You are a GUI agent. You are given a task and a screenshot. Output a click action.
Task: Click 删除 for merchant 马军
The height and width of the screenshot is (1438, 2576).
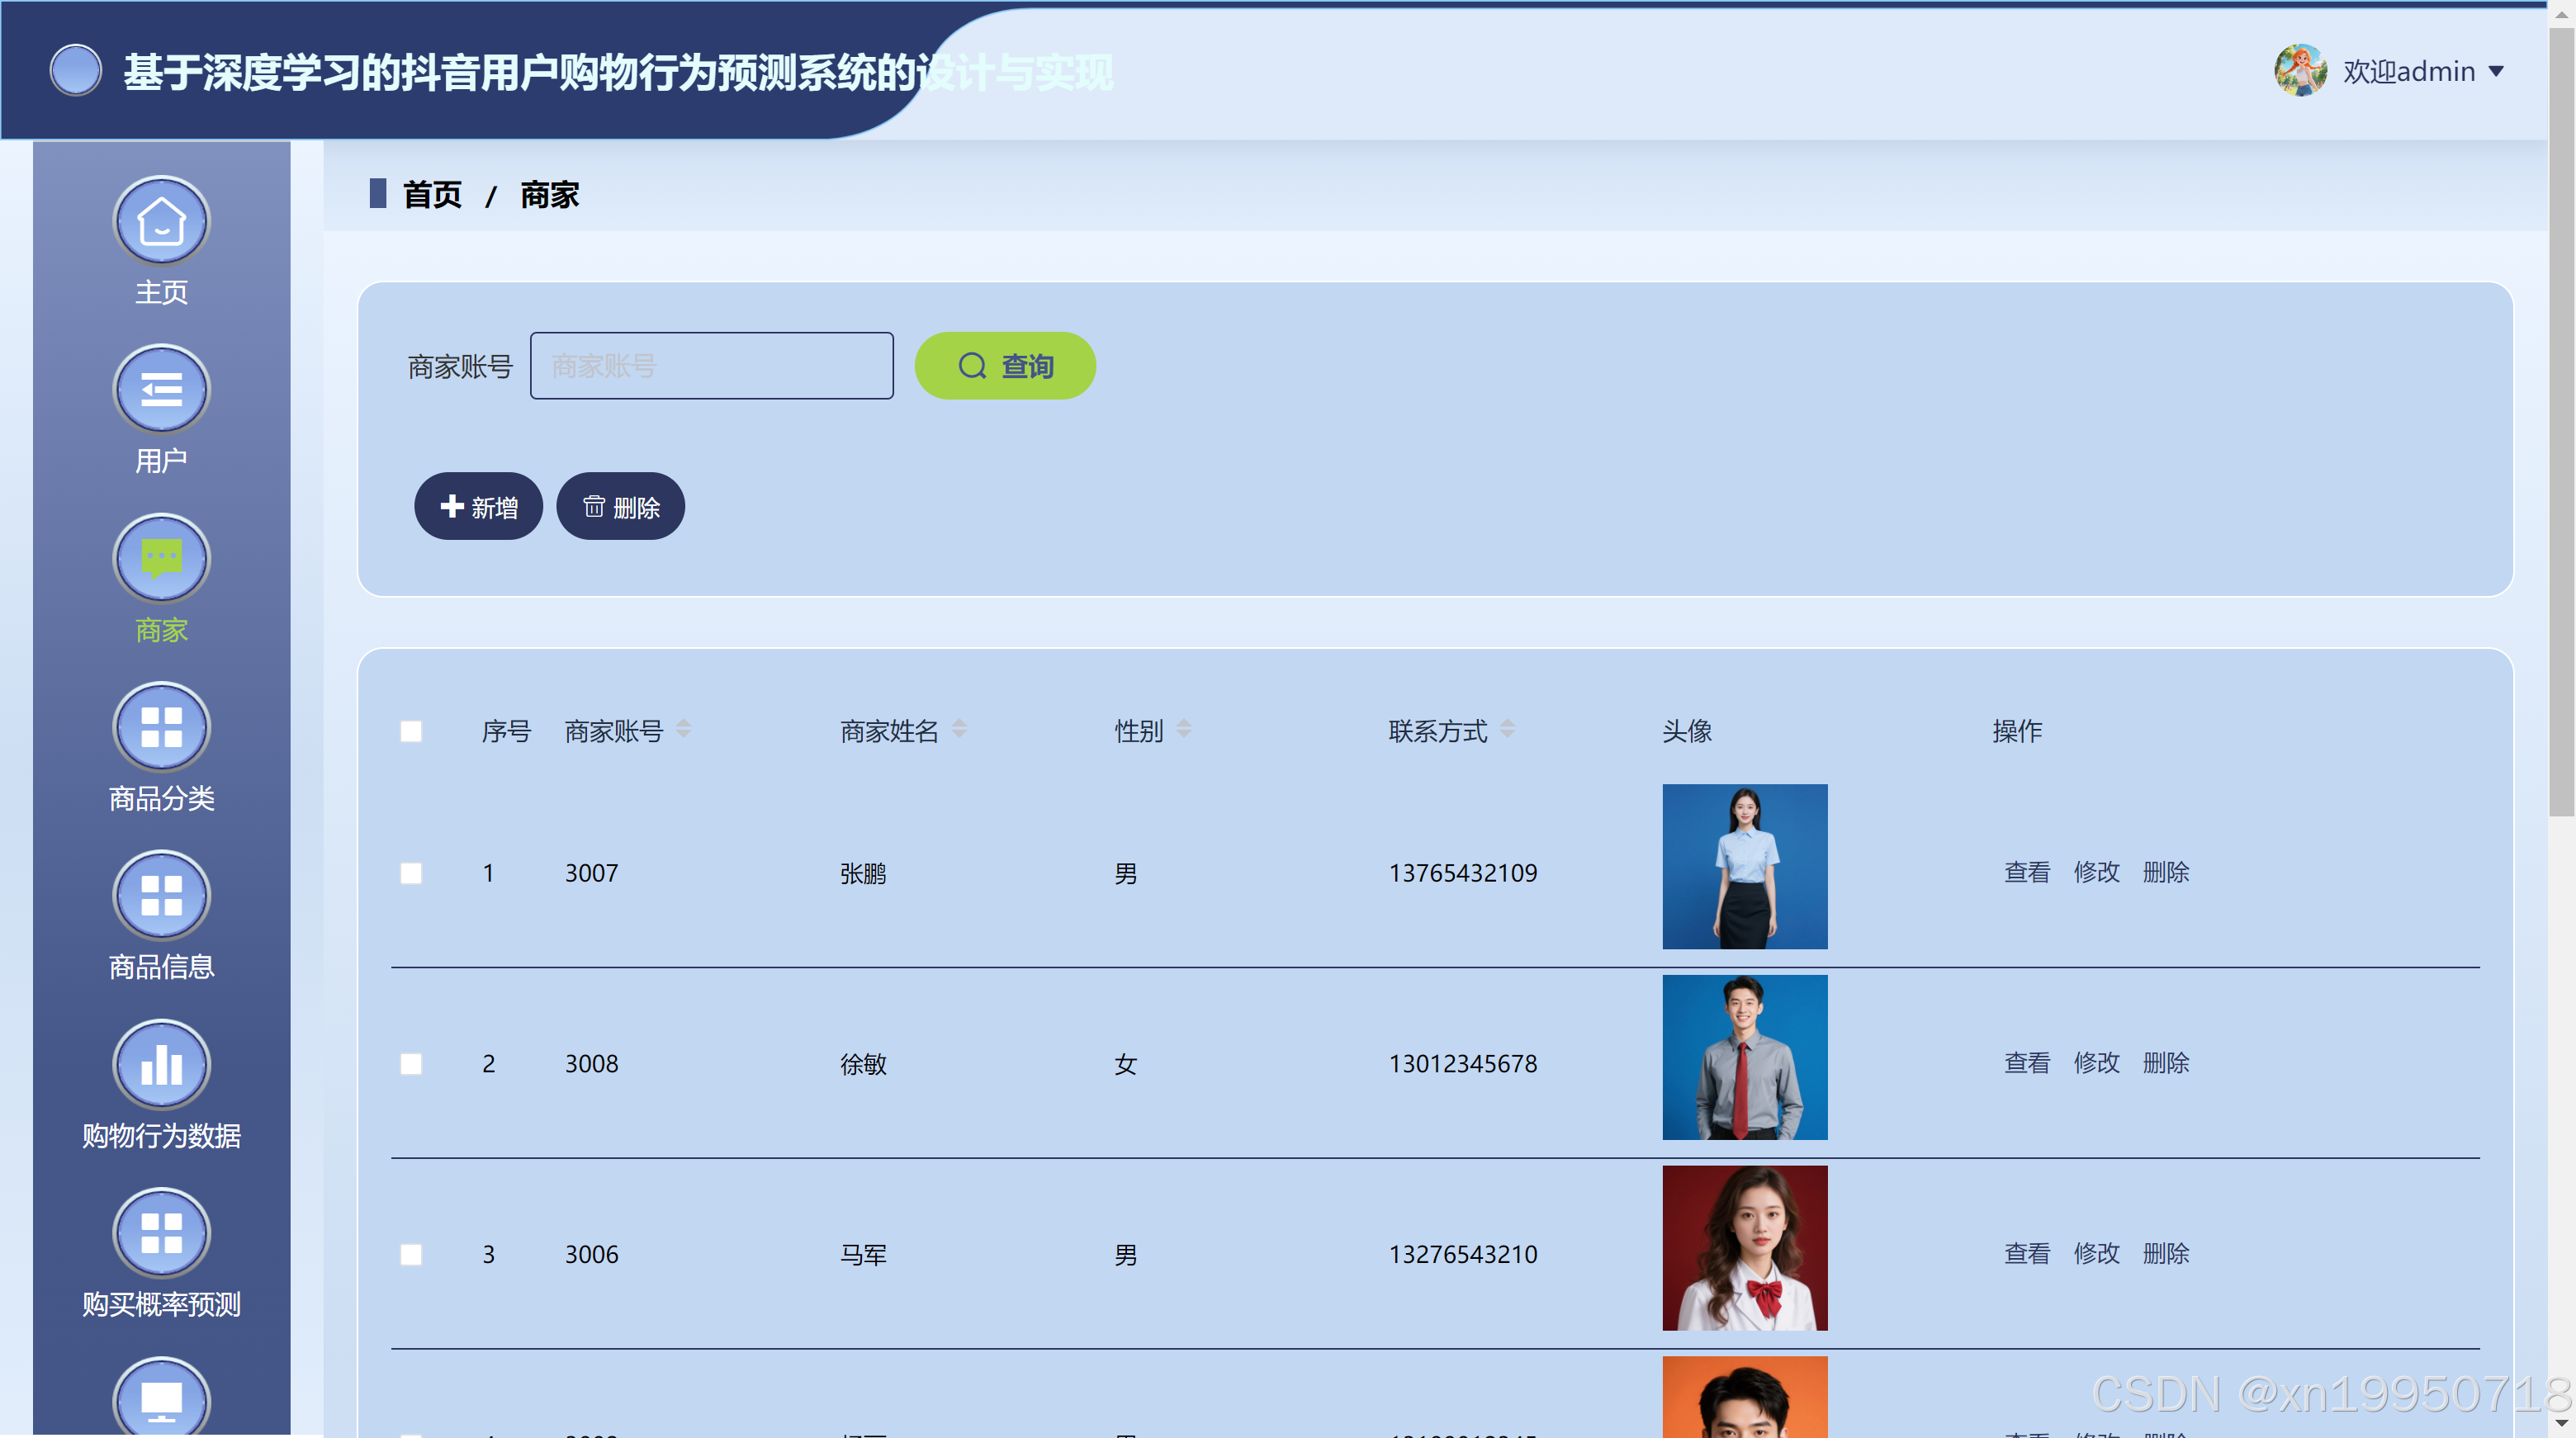point(2166,1254)
